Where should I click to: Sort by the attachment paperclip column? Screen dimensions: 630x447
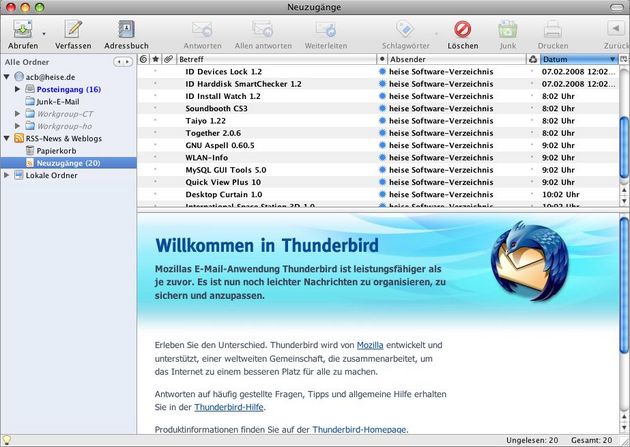pos(168,59)
